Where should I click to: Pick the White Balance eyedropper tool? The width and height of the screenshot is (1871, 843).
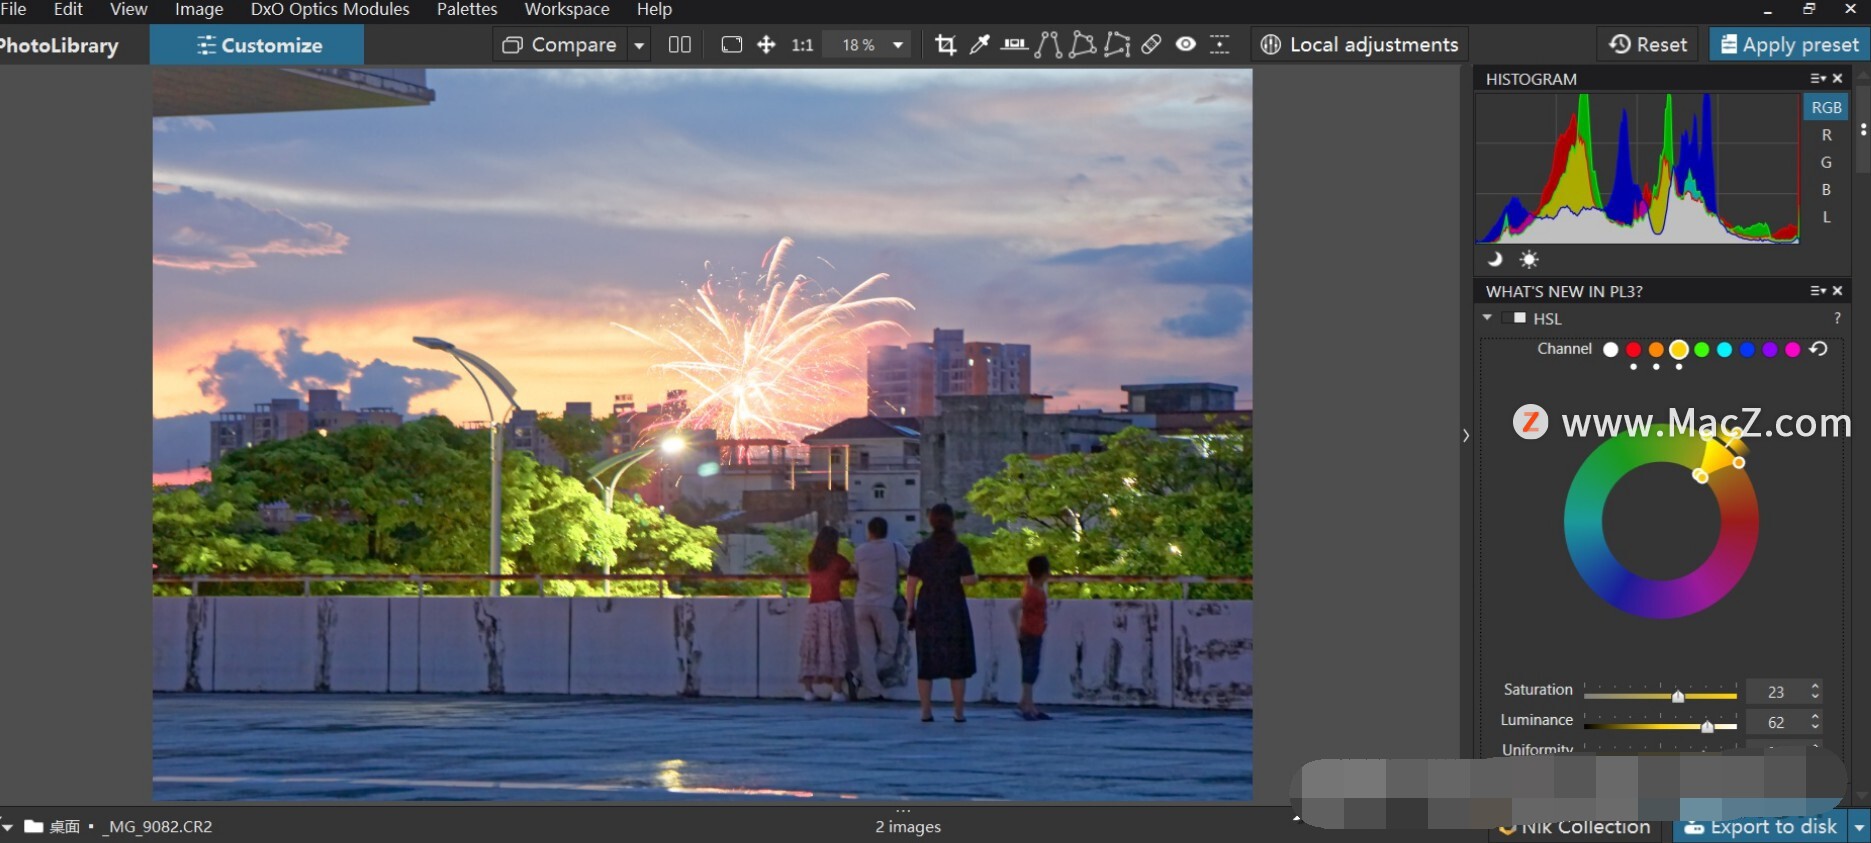tap(980, 45)
